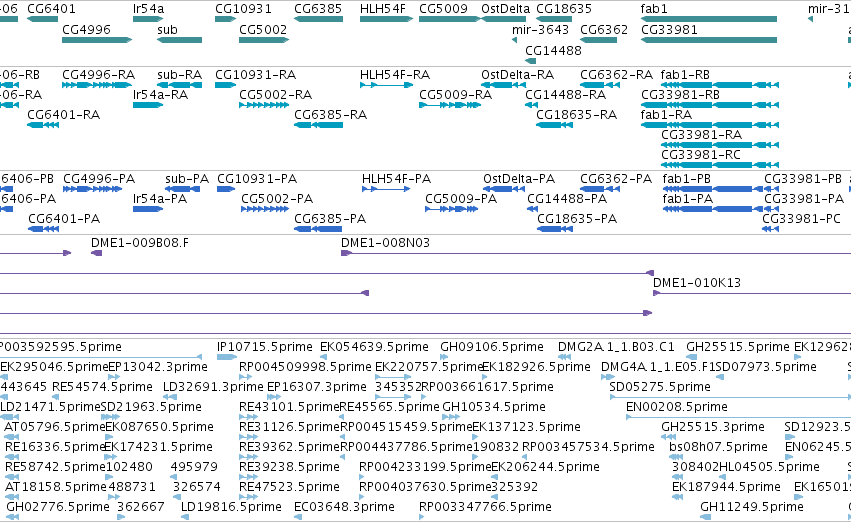The image size is (851, 522).
Task: Click the CG33981-PB protein glyph
Action: click(x=771, y=189)
